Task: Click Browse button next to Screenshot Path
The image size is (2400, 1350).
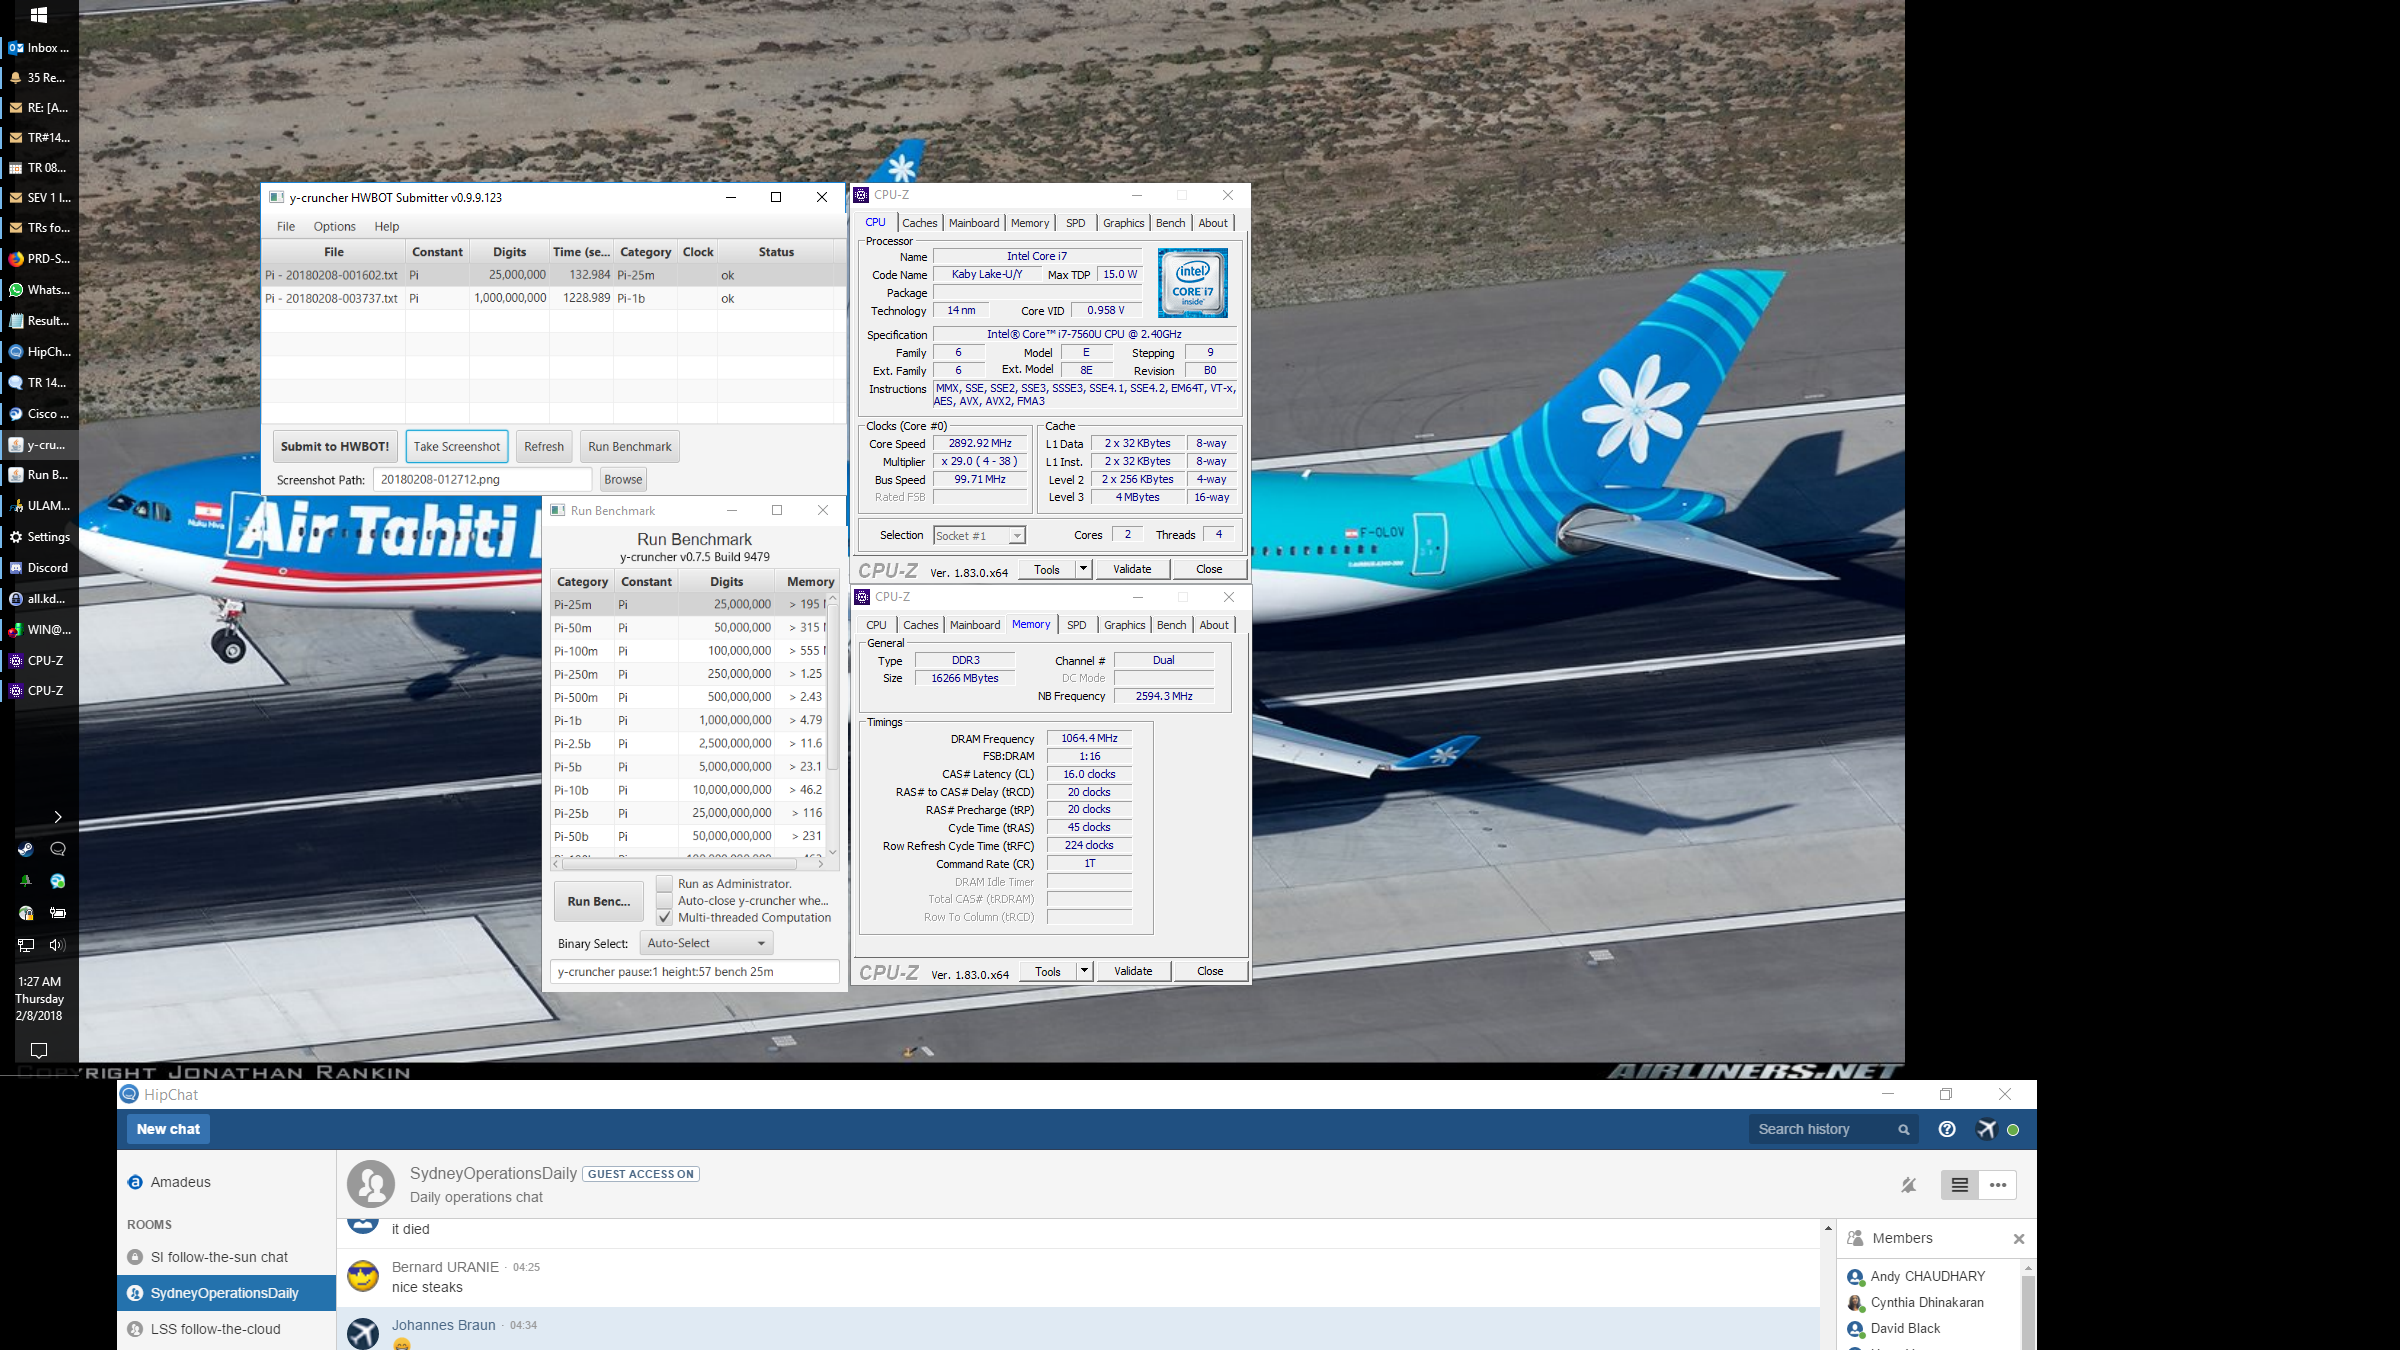Action: point(623,480)
